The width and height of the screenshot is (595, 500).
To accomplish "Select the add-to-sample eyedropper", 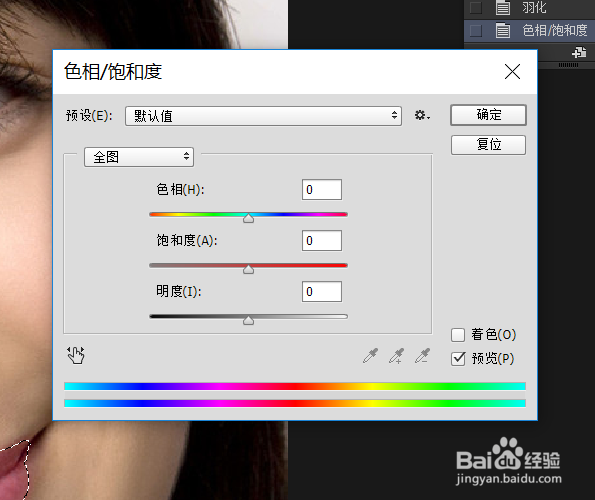I will coord(397,356).
